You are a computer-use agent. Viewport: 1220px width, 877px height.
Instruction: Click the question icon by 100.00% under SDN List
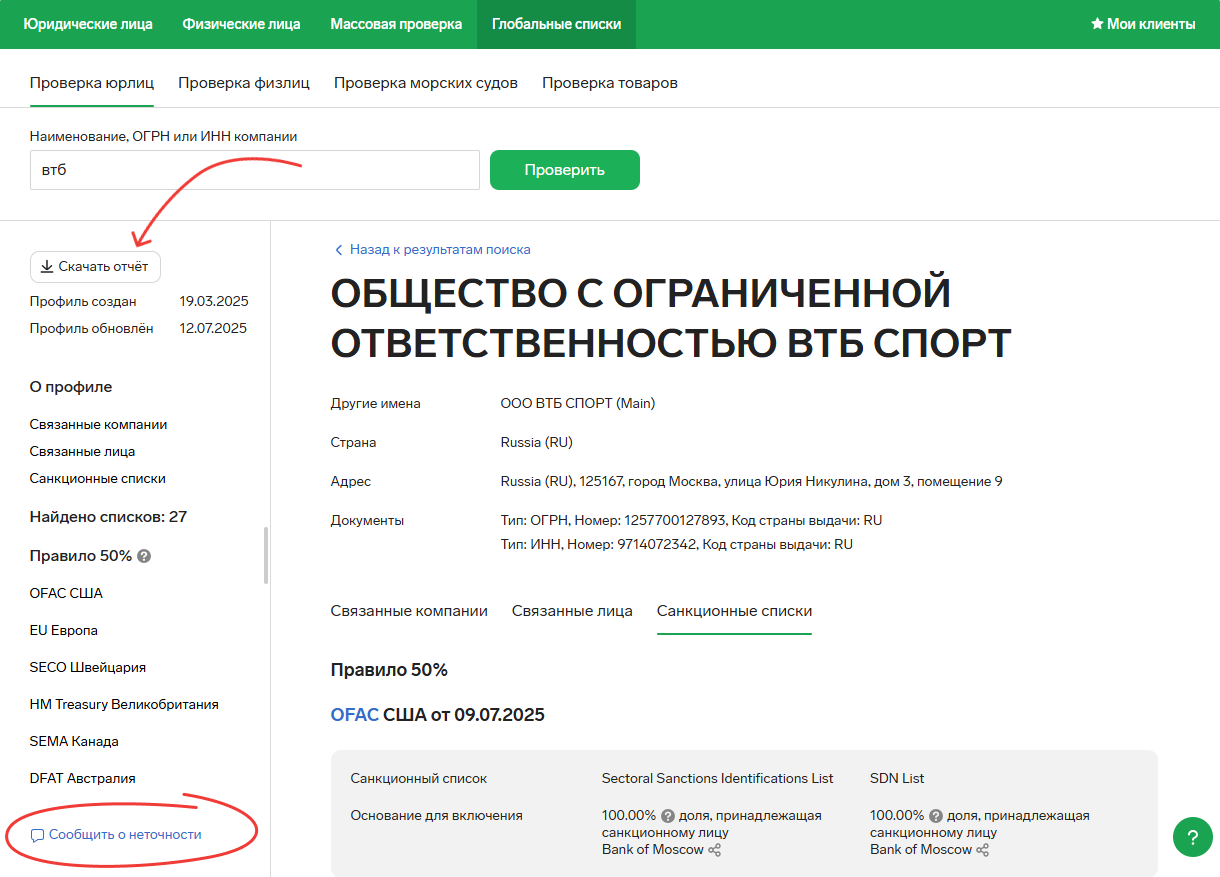(x=936, y=816)
